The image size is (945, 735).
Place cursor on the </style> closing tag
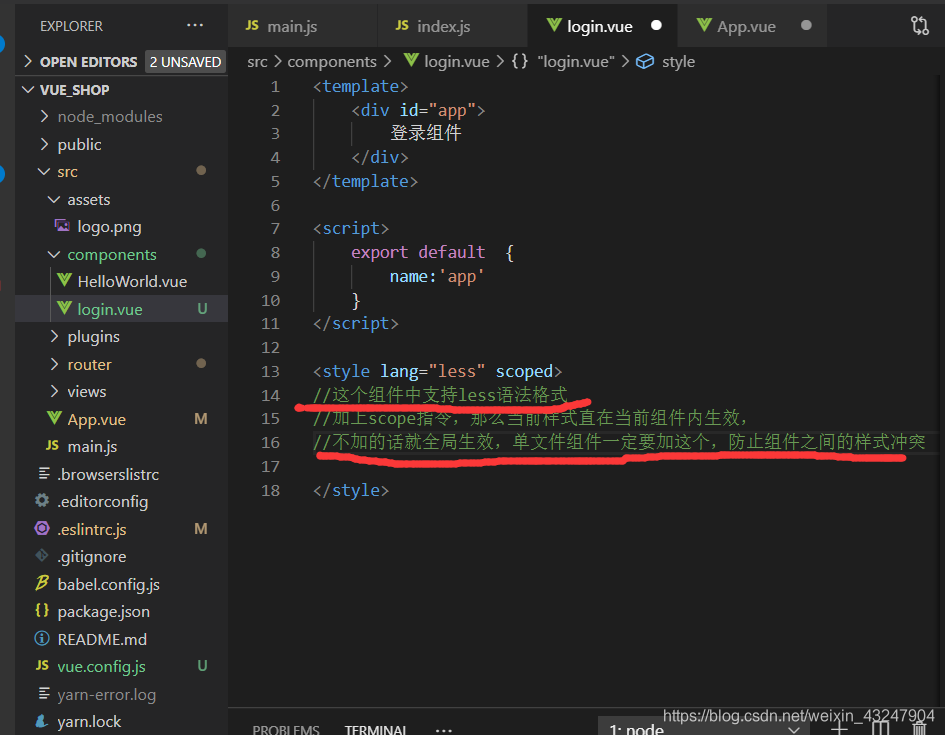351,490
